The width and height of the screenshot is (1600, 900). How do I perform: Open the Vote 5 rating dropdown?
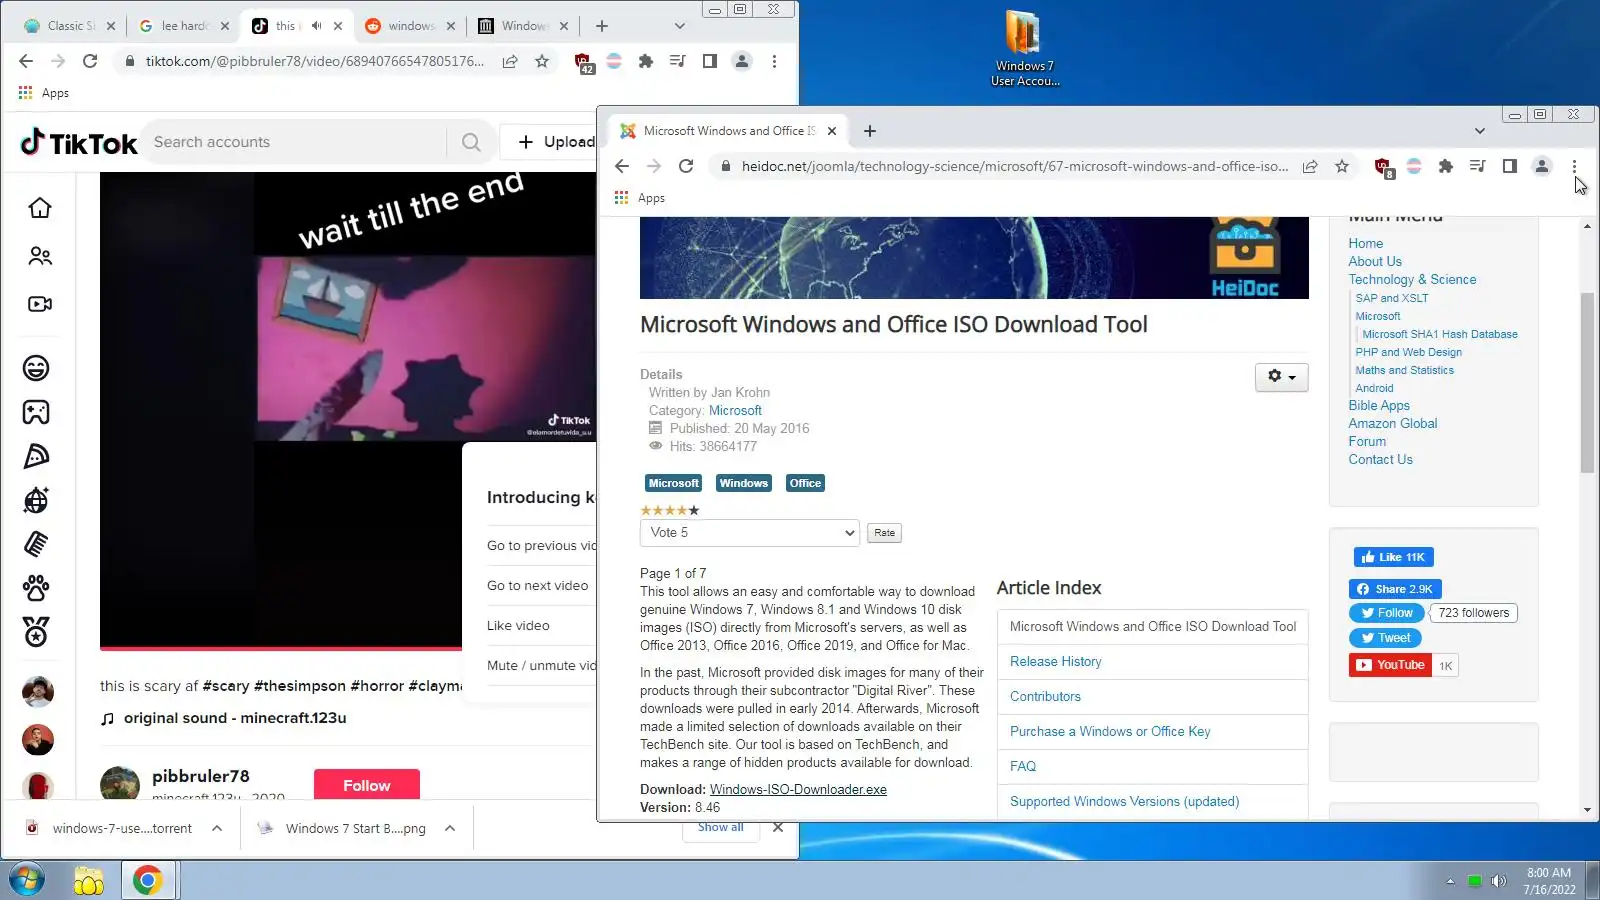click(x=750, y=533)
